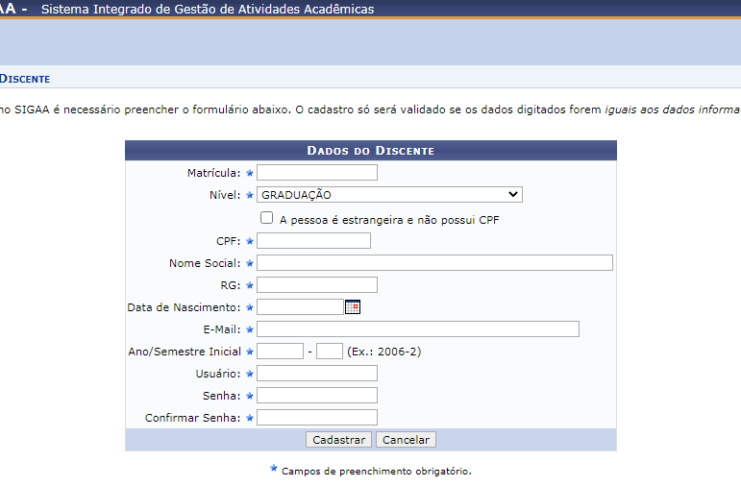This screenshot has width=741, height=486.
Task: Check the foreigner without CPF checkbox
Action: 266,218
